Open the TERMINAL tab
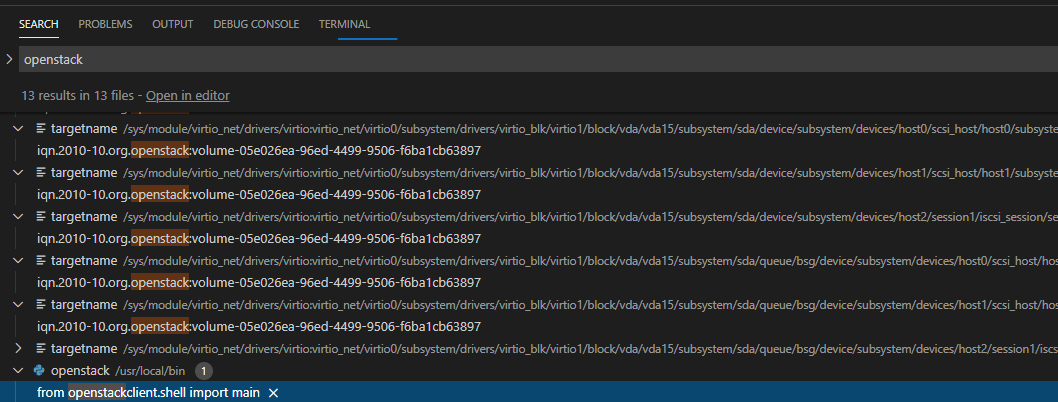Screen dimensions: 1058x402 click(x=344, y=24)
